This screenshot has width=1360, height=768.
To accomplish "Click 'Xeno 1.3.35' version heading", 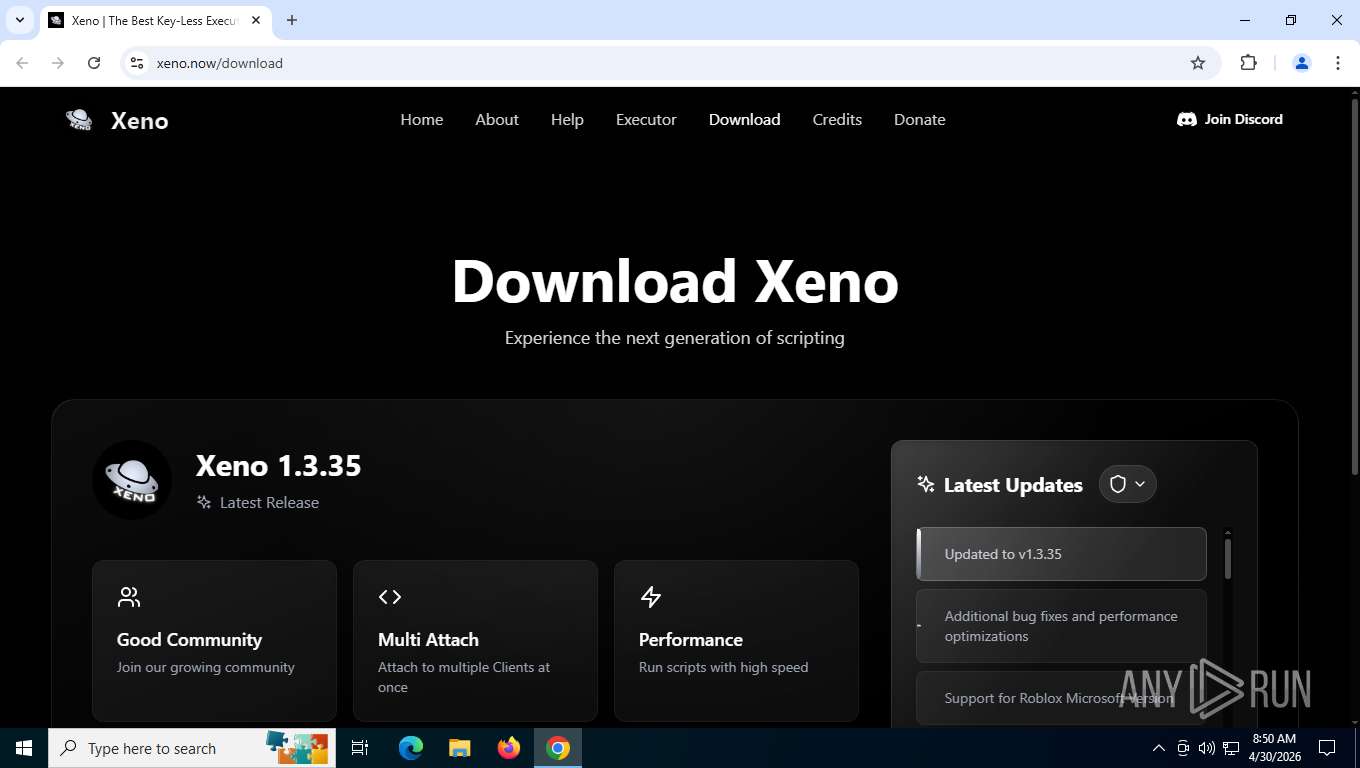I will click(279, 466).
